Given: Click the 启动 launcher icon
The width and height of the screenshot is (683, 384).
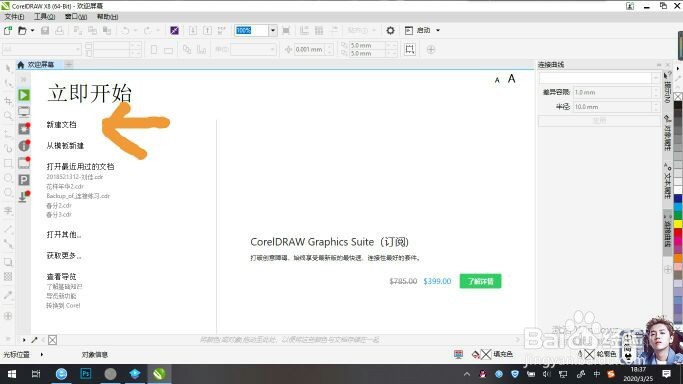Looking at the screenshot, I should [x=409, y=30].
